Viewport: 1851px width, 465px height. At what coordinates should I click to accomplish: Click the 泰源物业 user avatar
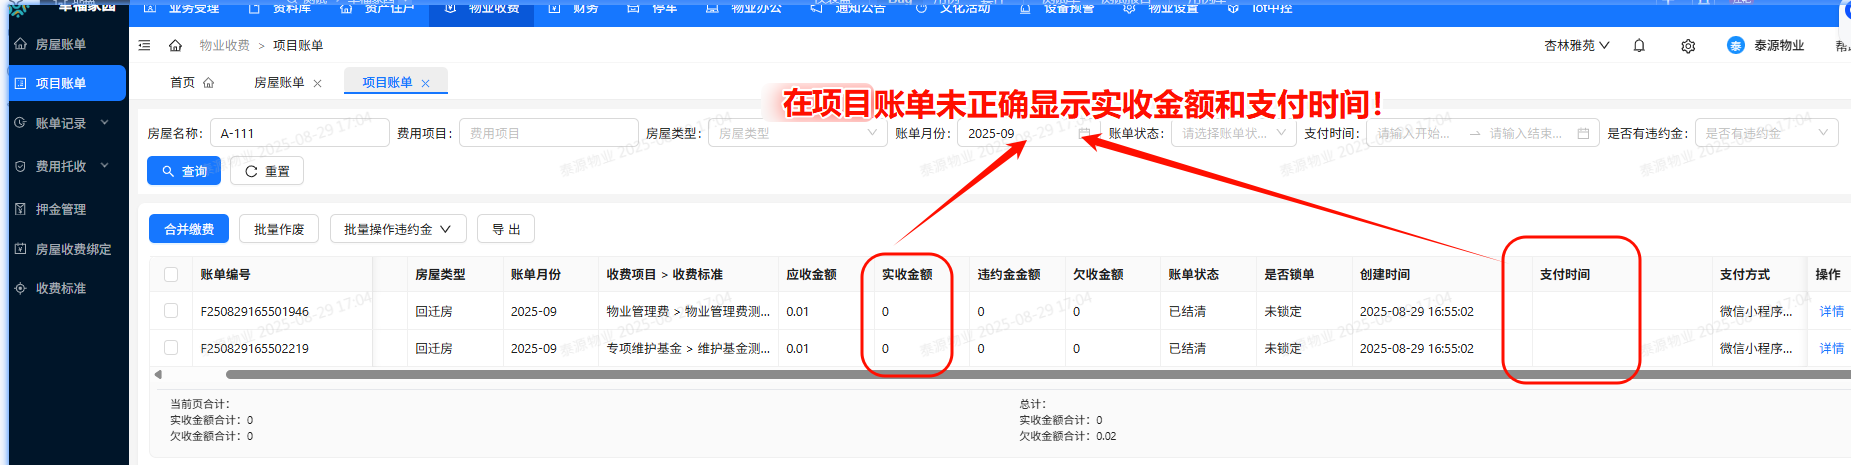pos(1735,45)
